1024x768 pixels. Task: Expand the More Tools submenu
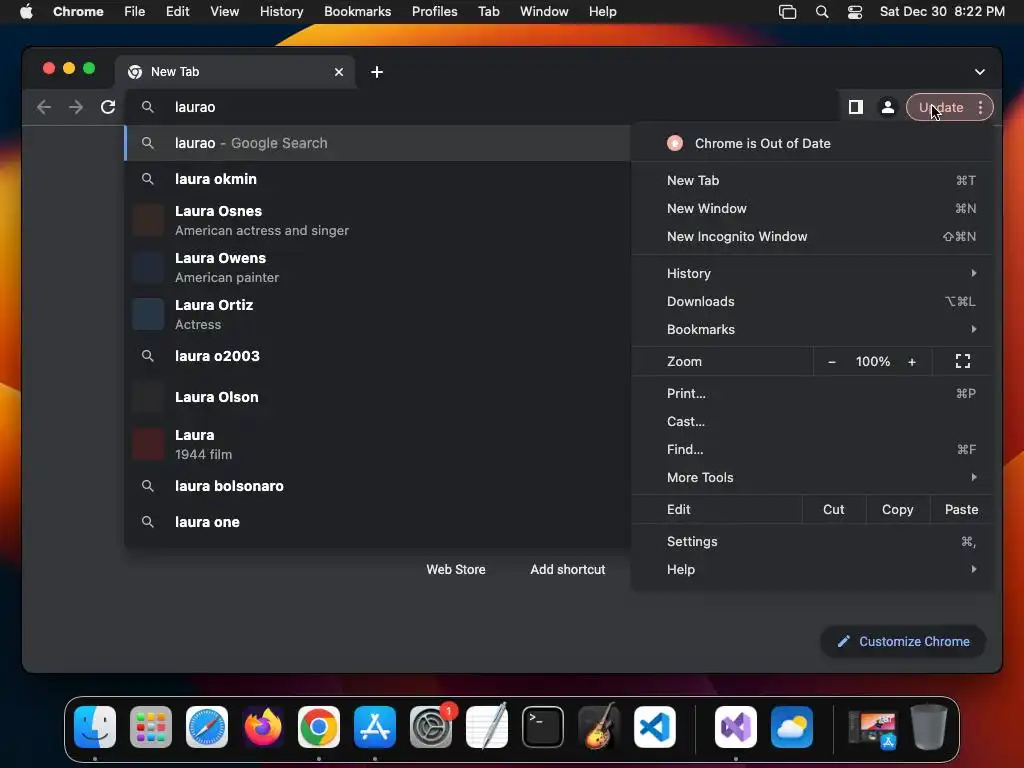coord(812,477)
